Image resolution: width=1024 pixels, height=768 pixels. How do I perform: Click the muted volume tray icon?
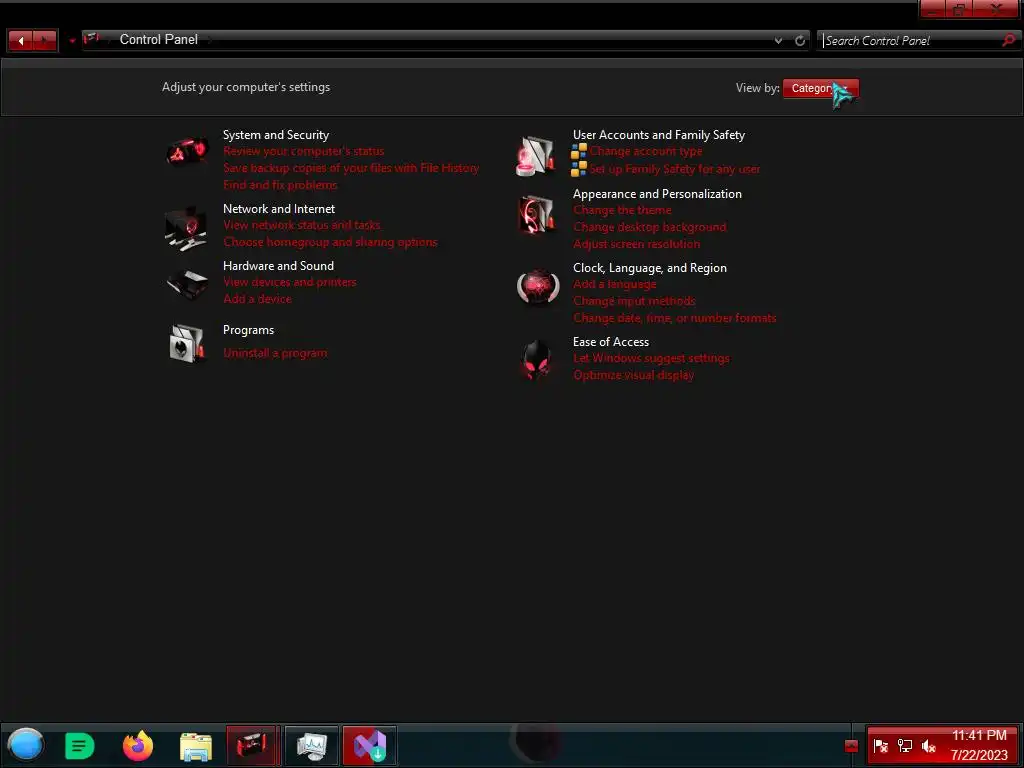click(929, 746)
